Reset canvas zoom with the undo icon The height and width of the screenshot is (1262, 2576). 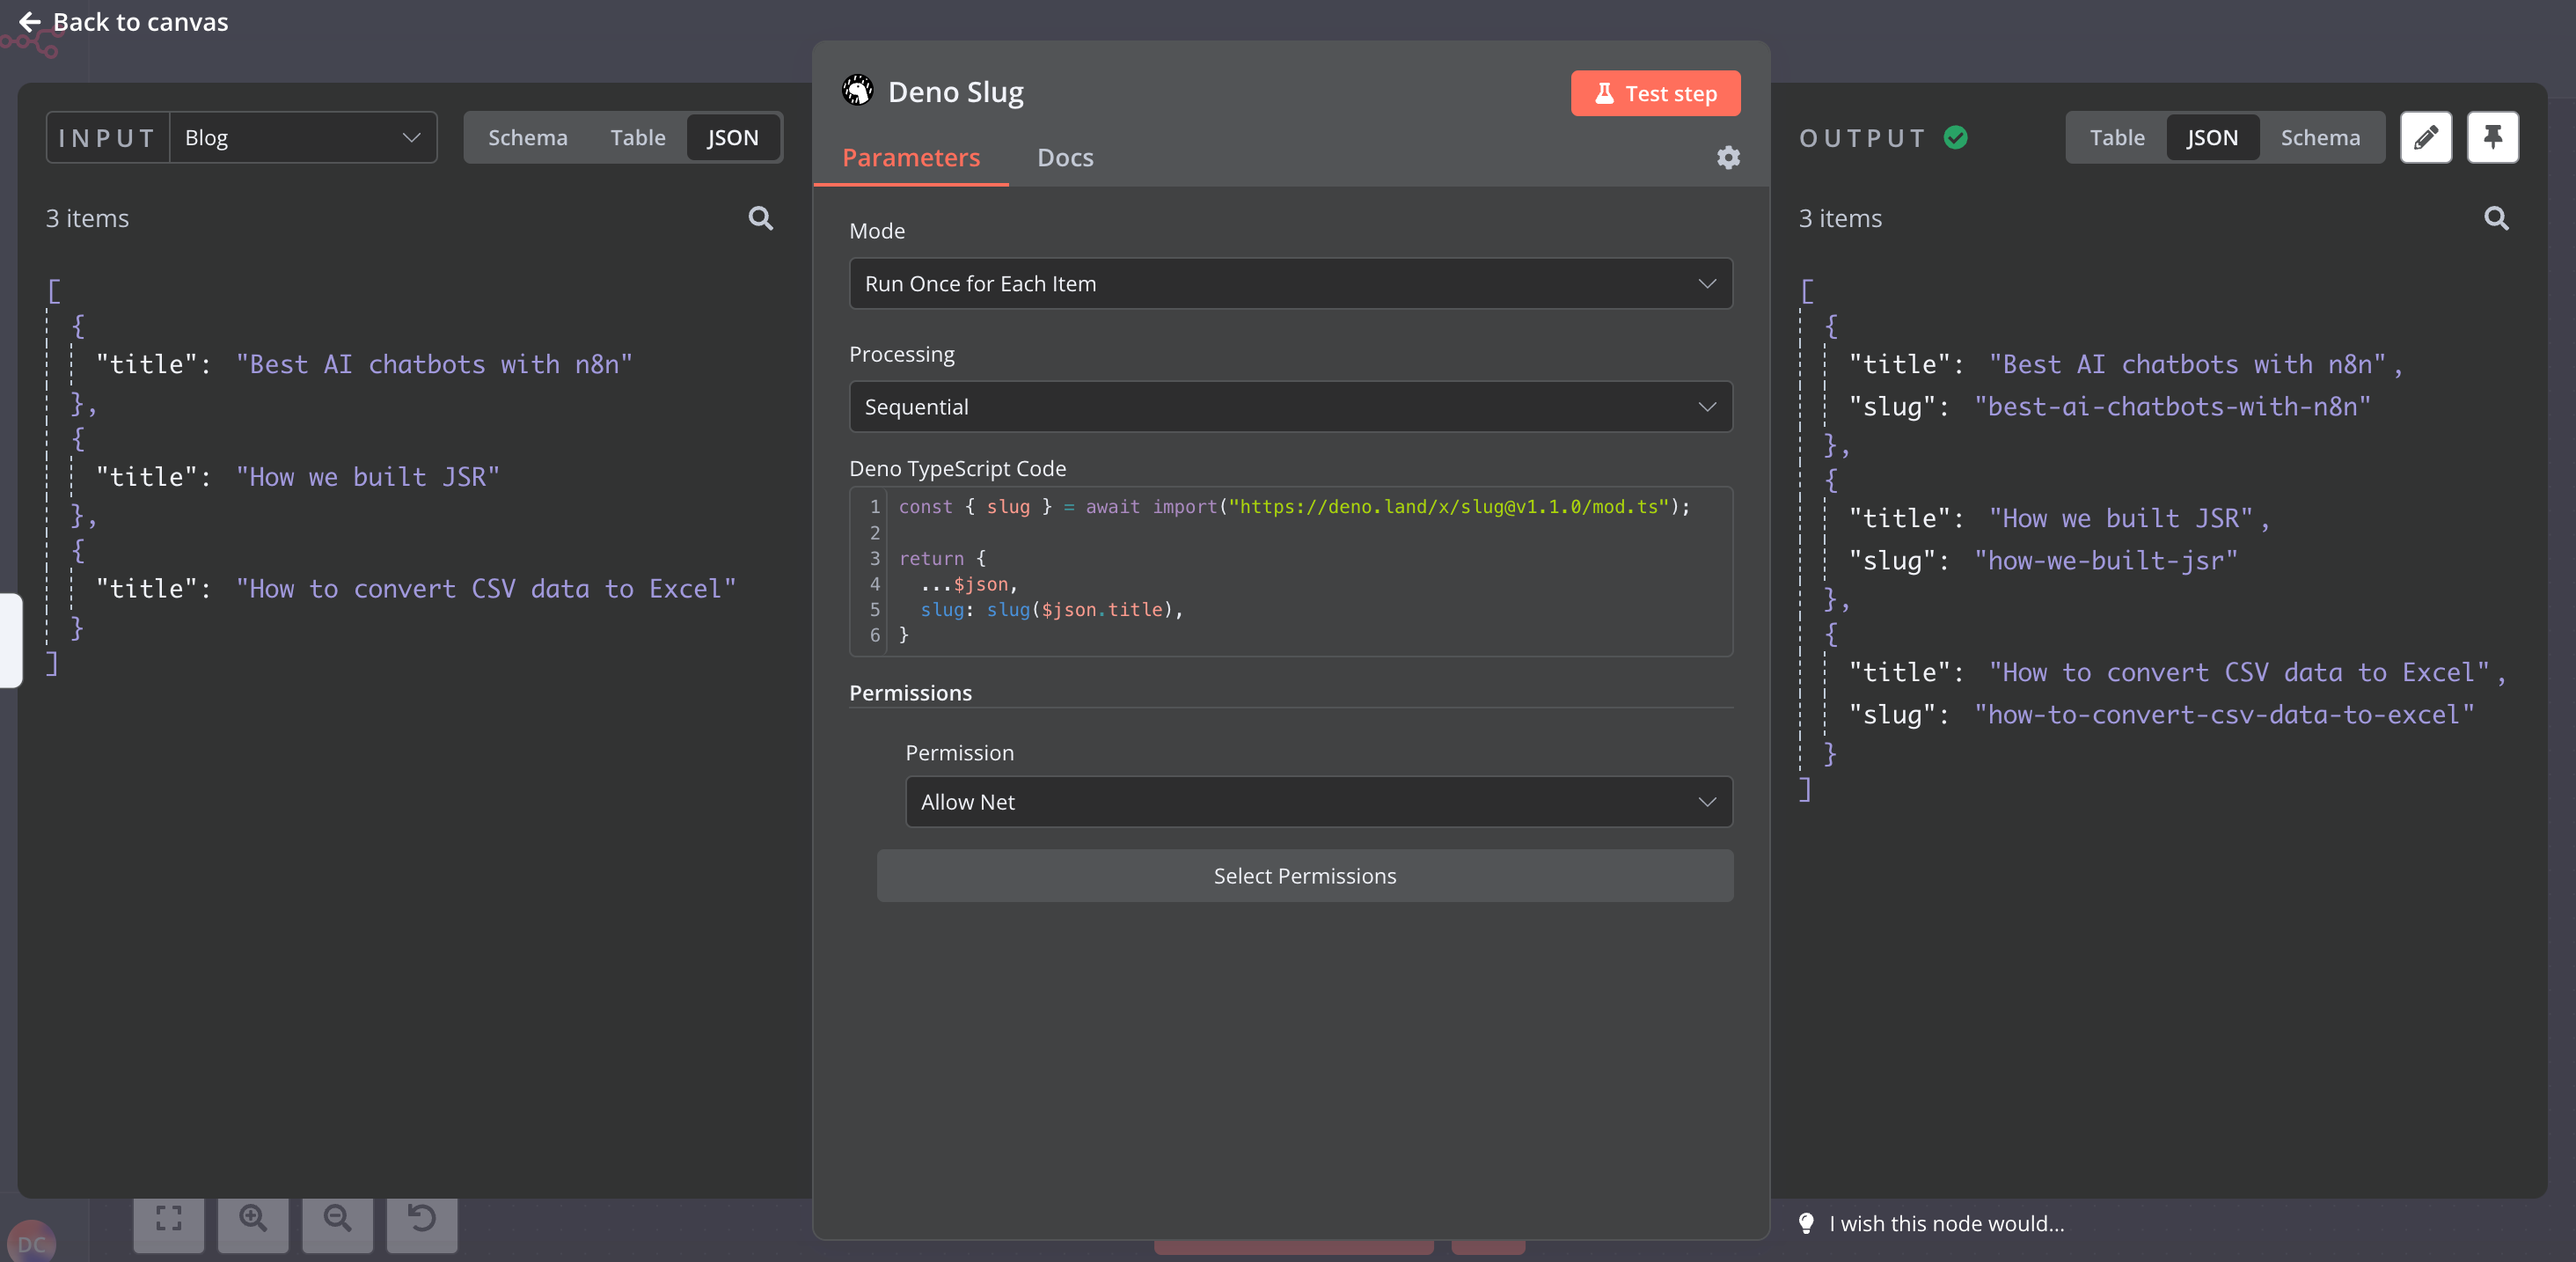tap(421, 1218)
